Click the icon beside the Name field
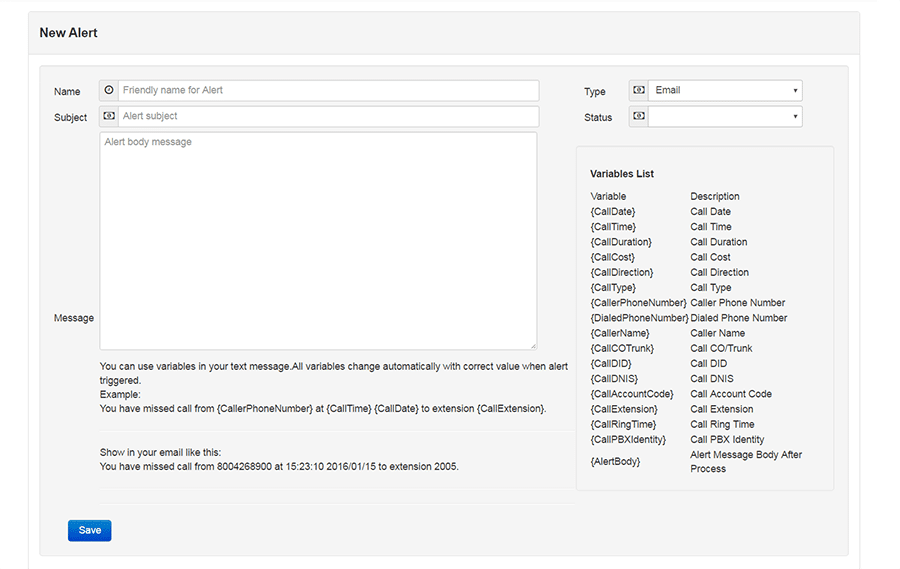Viewport: 900px width, 569px height. point(109,90)
